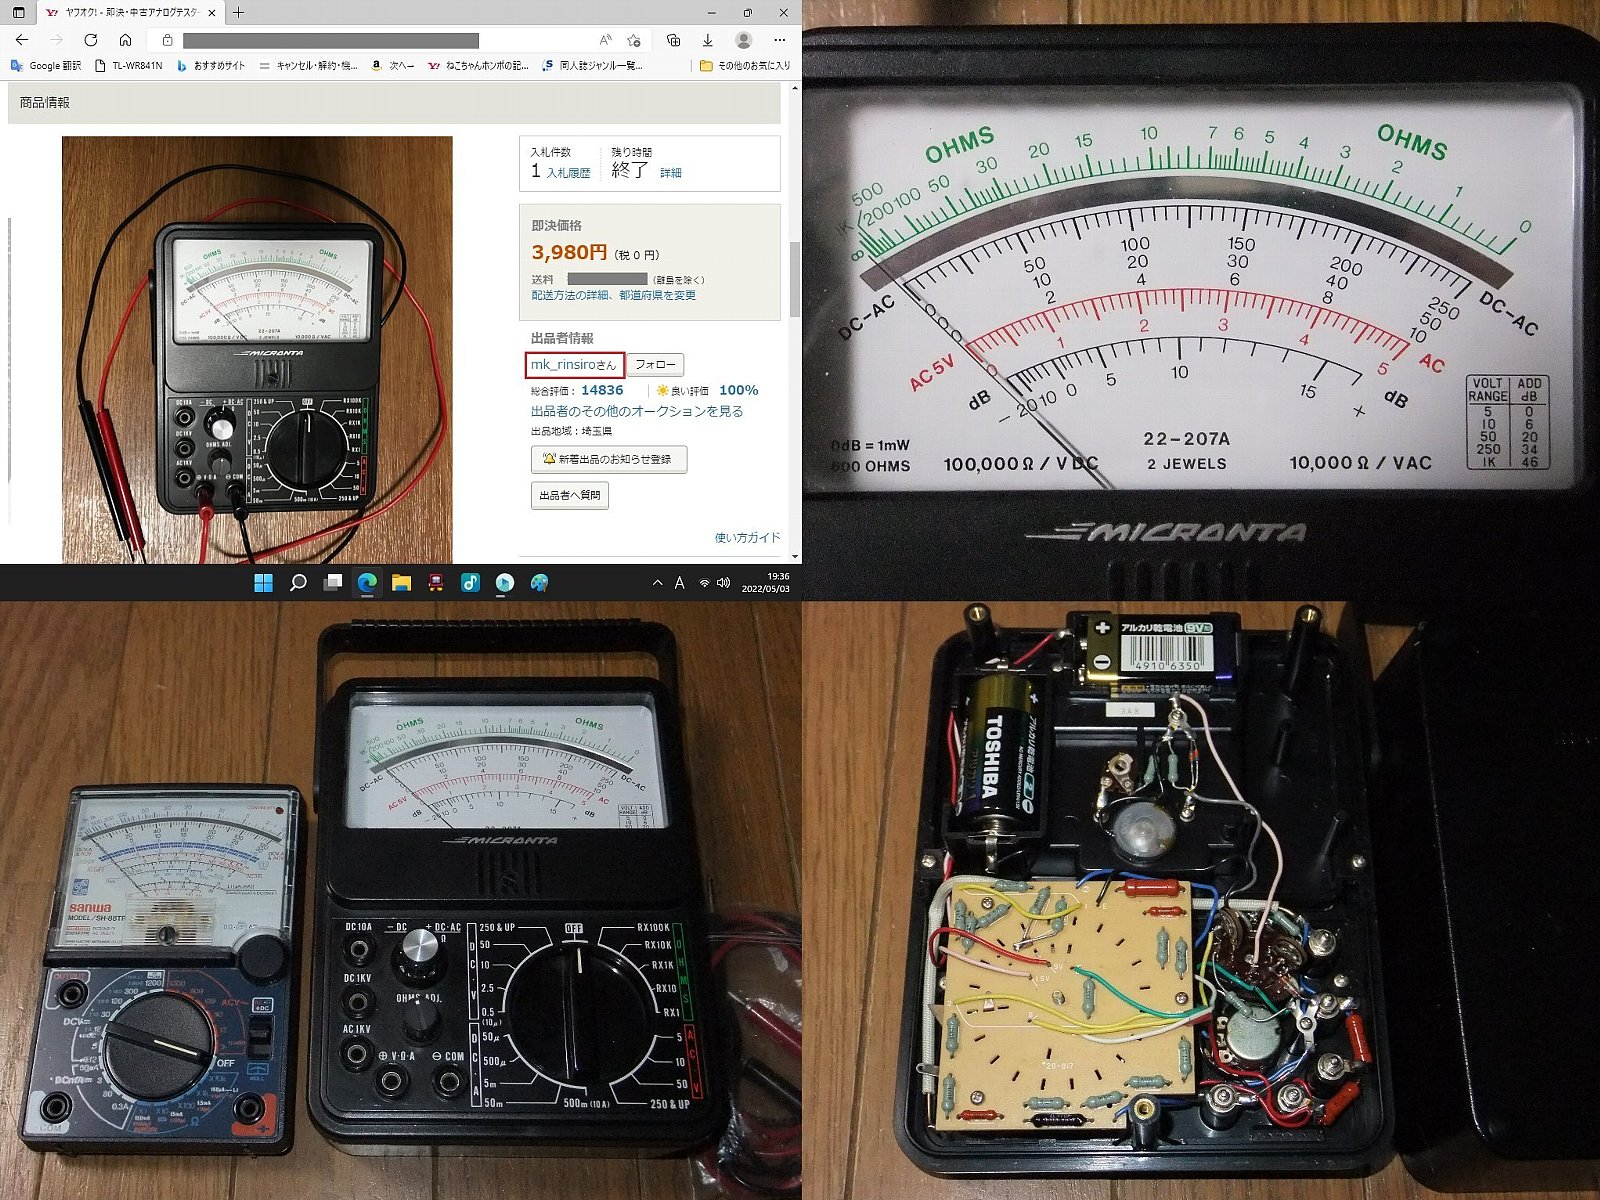Click the Micranta tester product photo
This screenshot has width=1600, height=1200.
click(257, 350)
